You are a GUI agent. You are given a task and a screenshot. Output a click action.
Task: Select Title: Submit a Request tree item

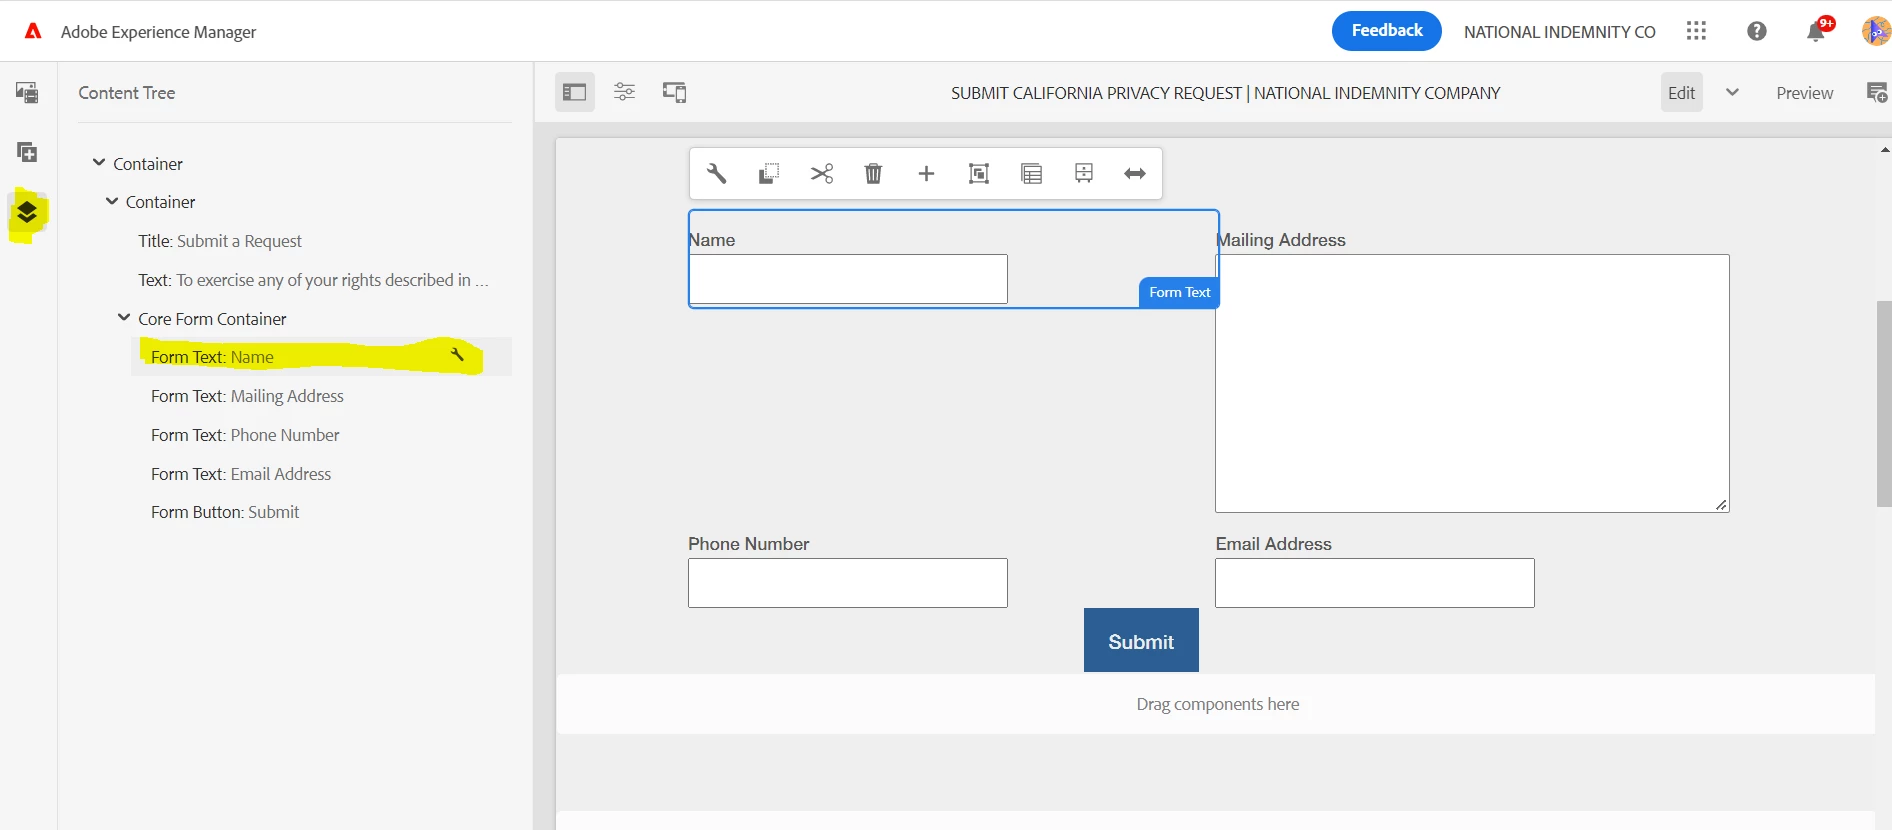(220, 241)
